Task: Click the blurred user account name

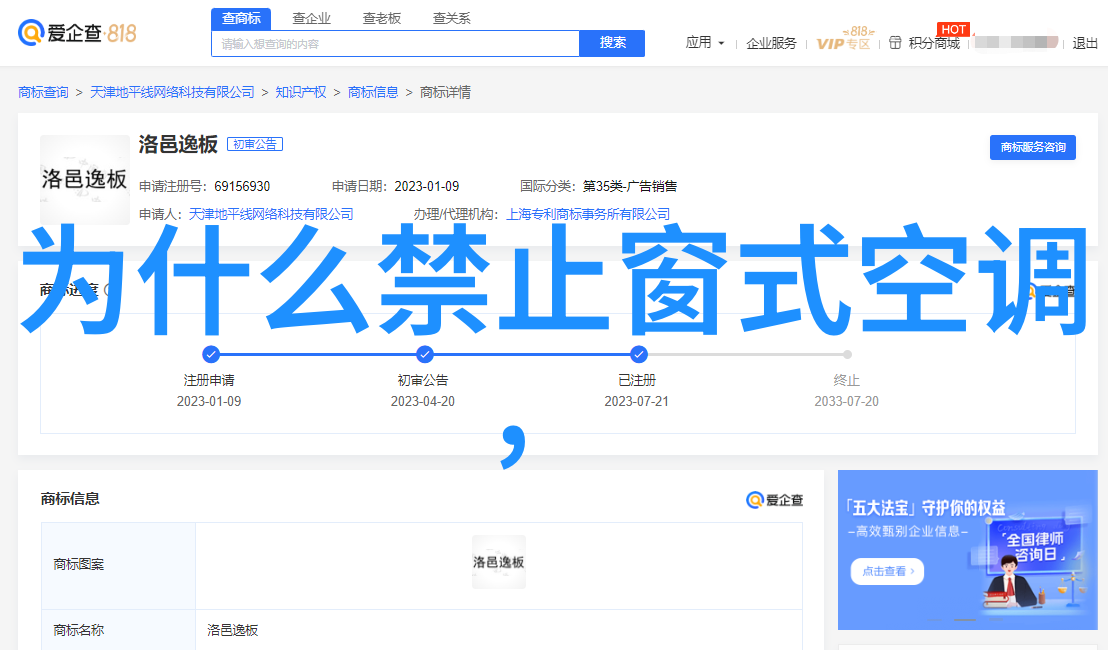Action: (1017, 42)
